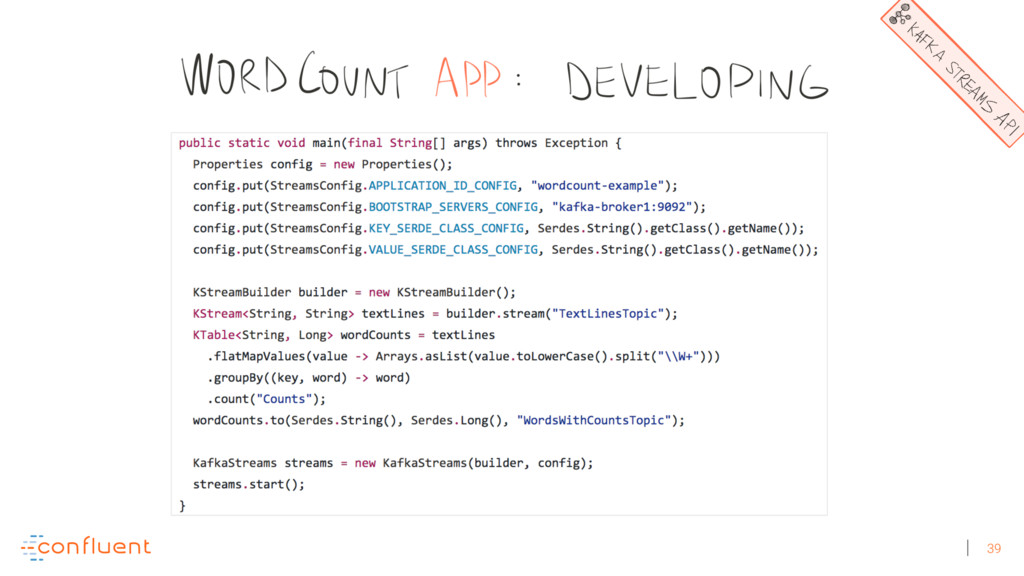Click the handwritten word "DEVELOPING" in title
This screenshot has height=576, width=1024.
tap(697, 82)
